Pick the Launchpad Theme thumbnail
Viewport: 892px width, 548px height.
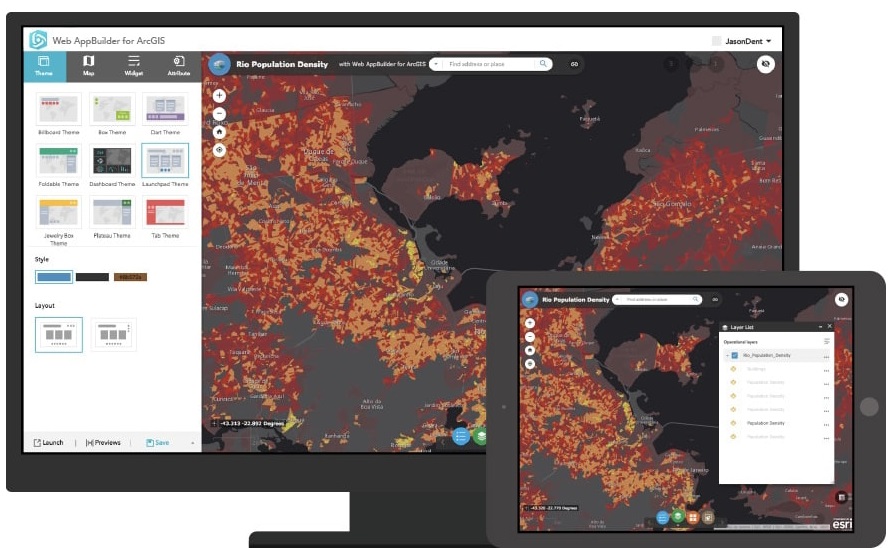[165, 160]
